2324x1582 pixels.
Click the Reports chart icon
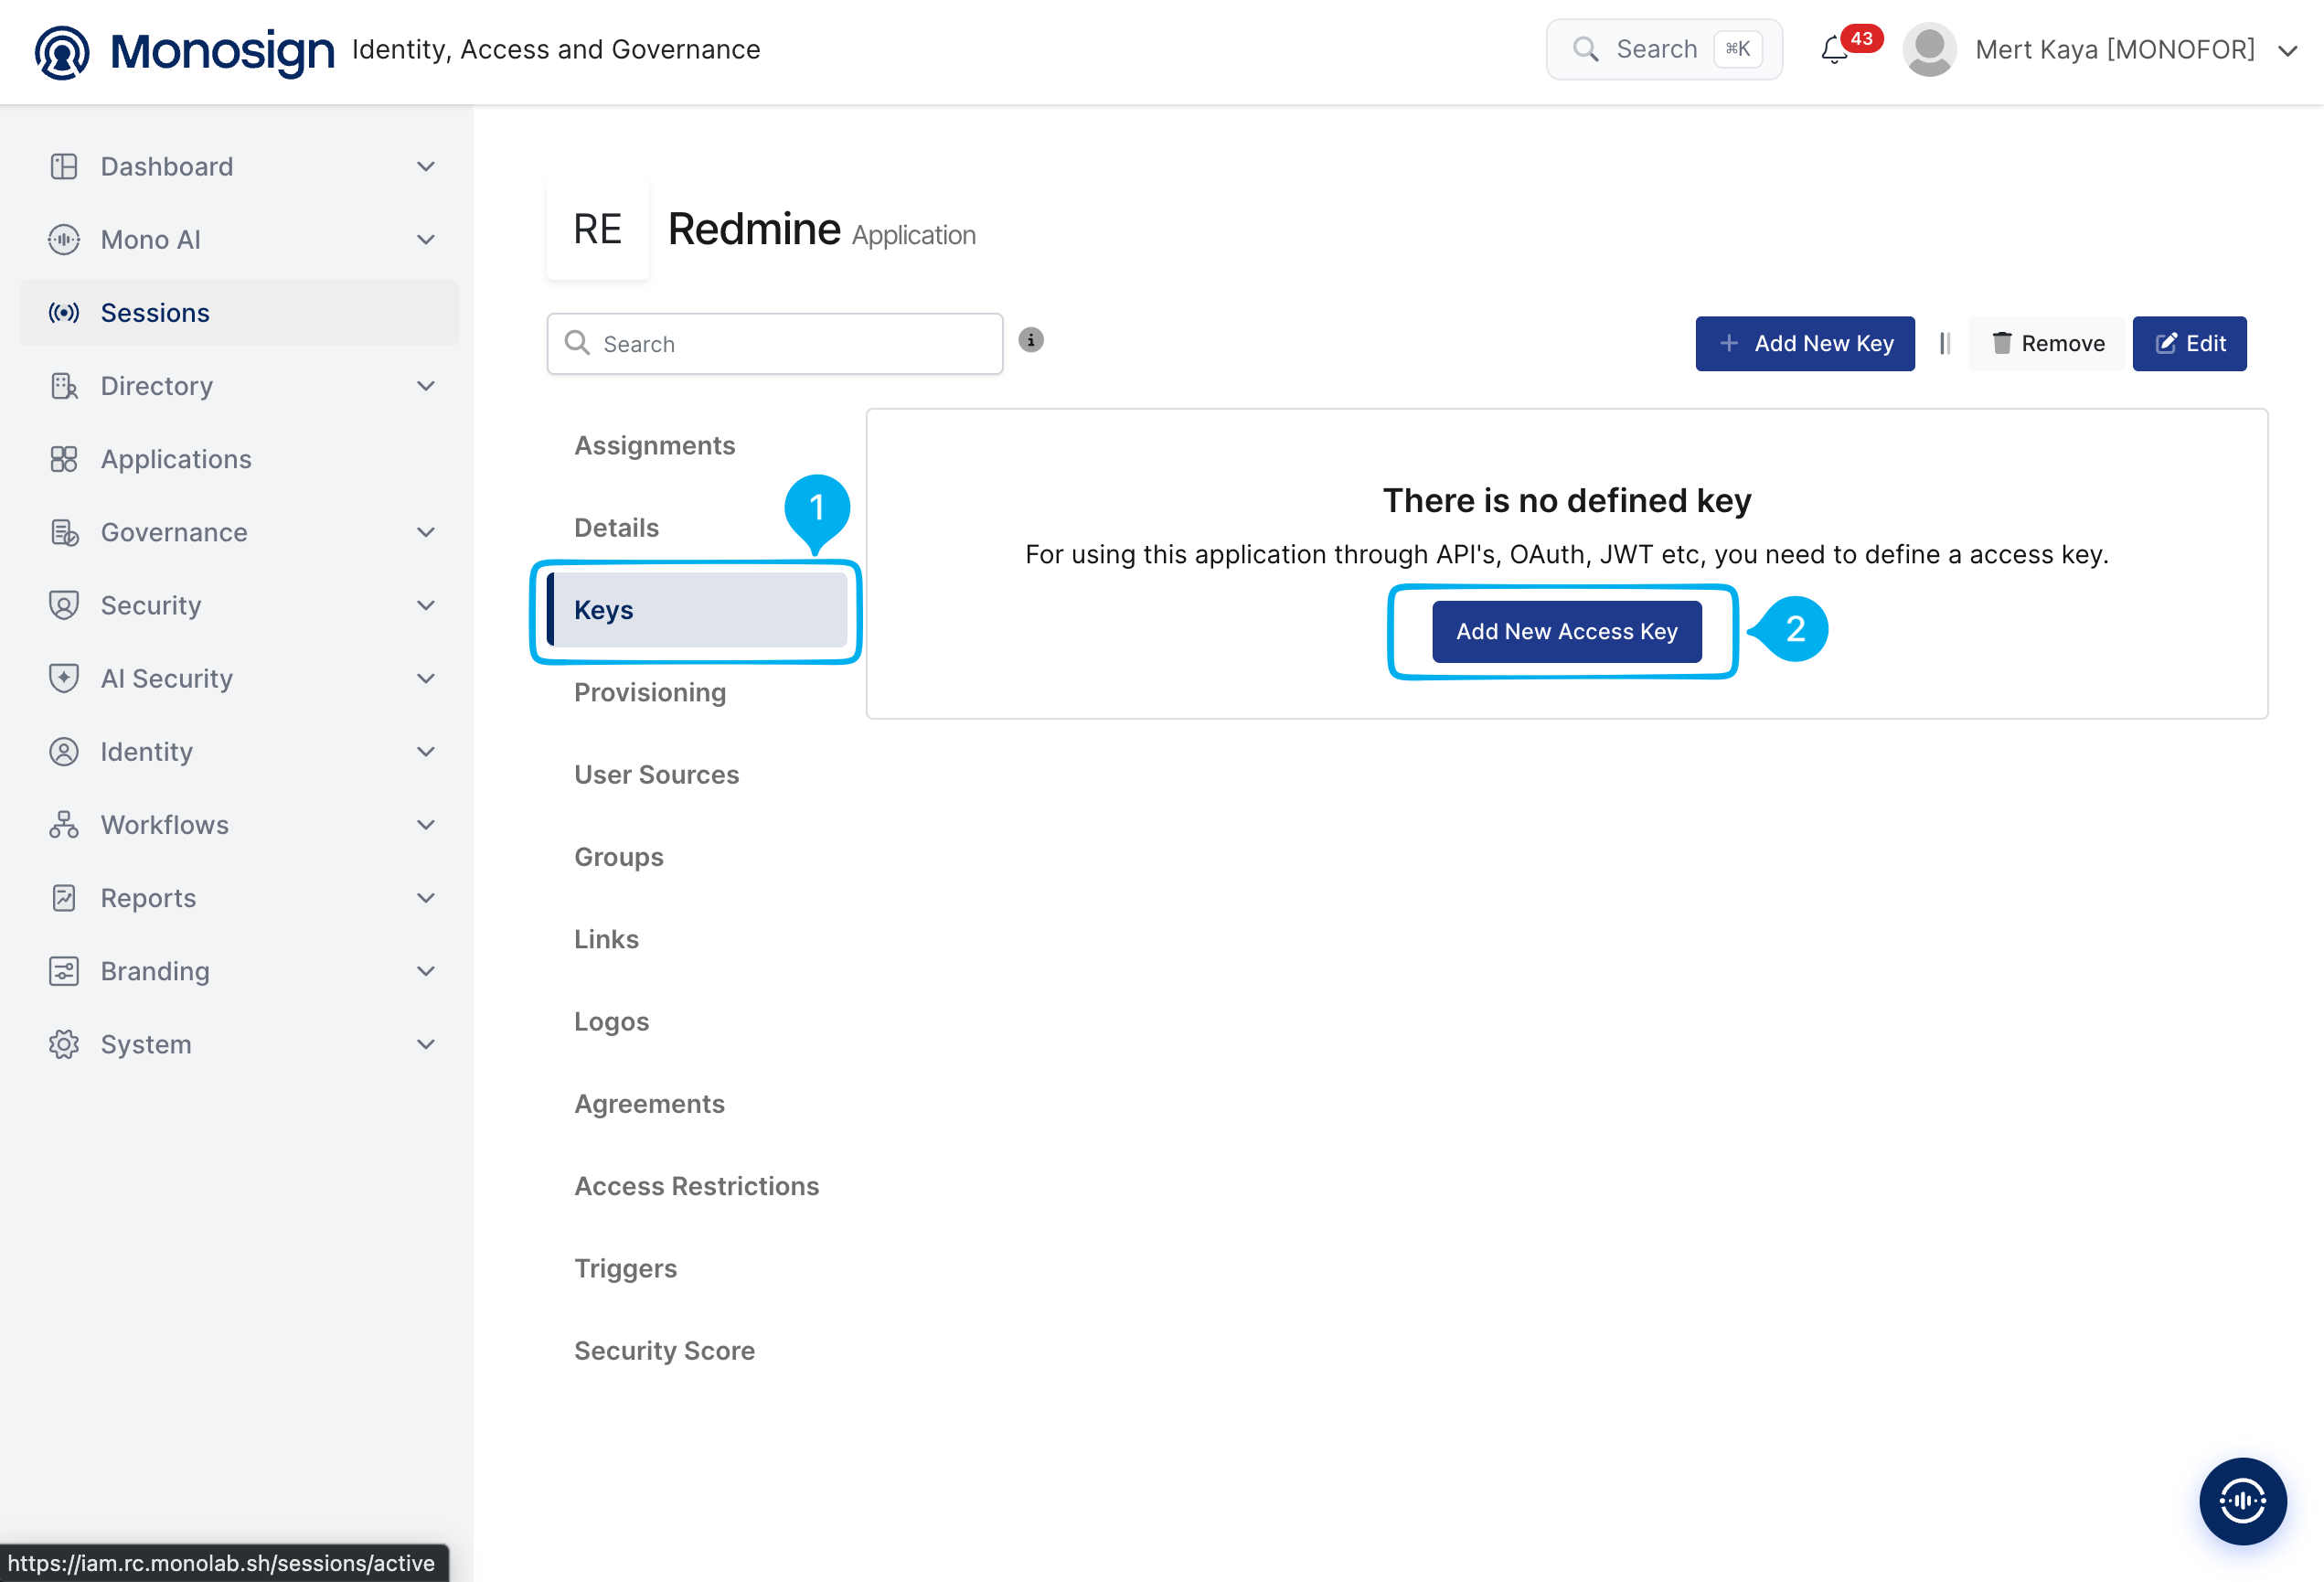[64, 898]
